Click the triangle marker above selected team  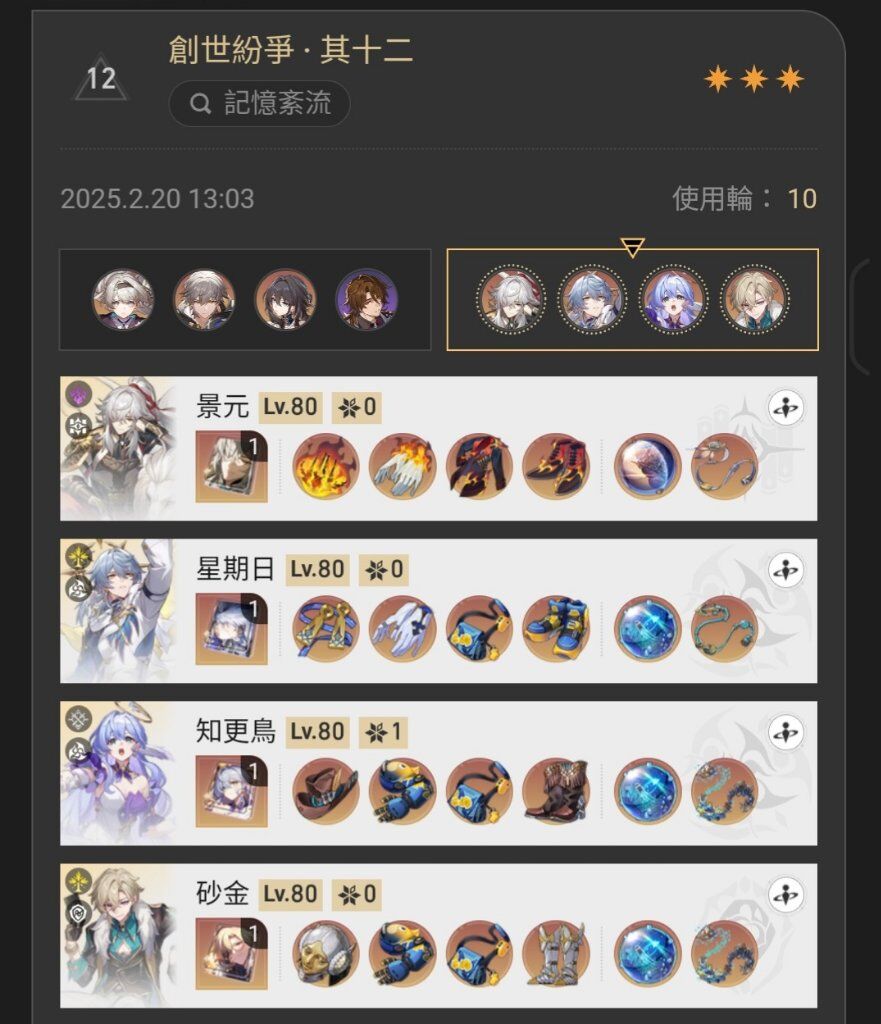point(632,247)
